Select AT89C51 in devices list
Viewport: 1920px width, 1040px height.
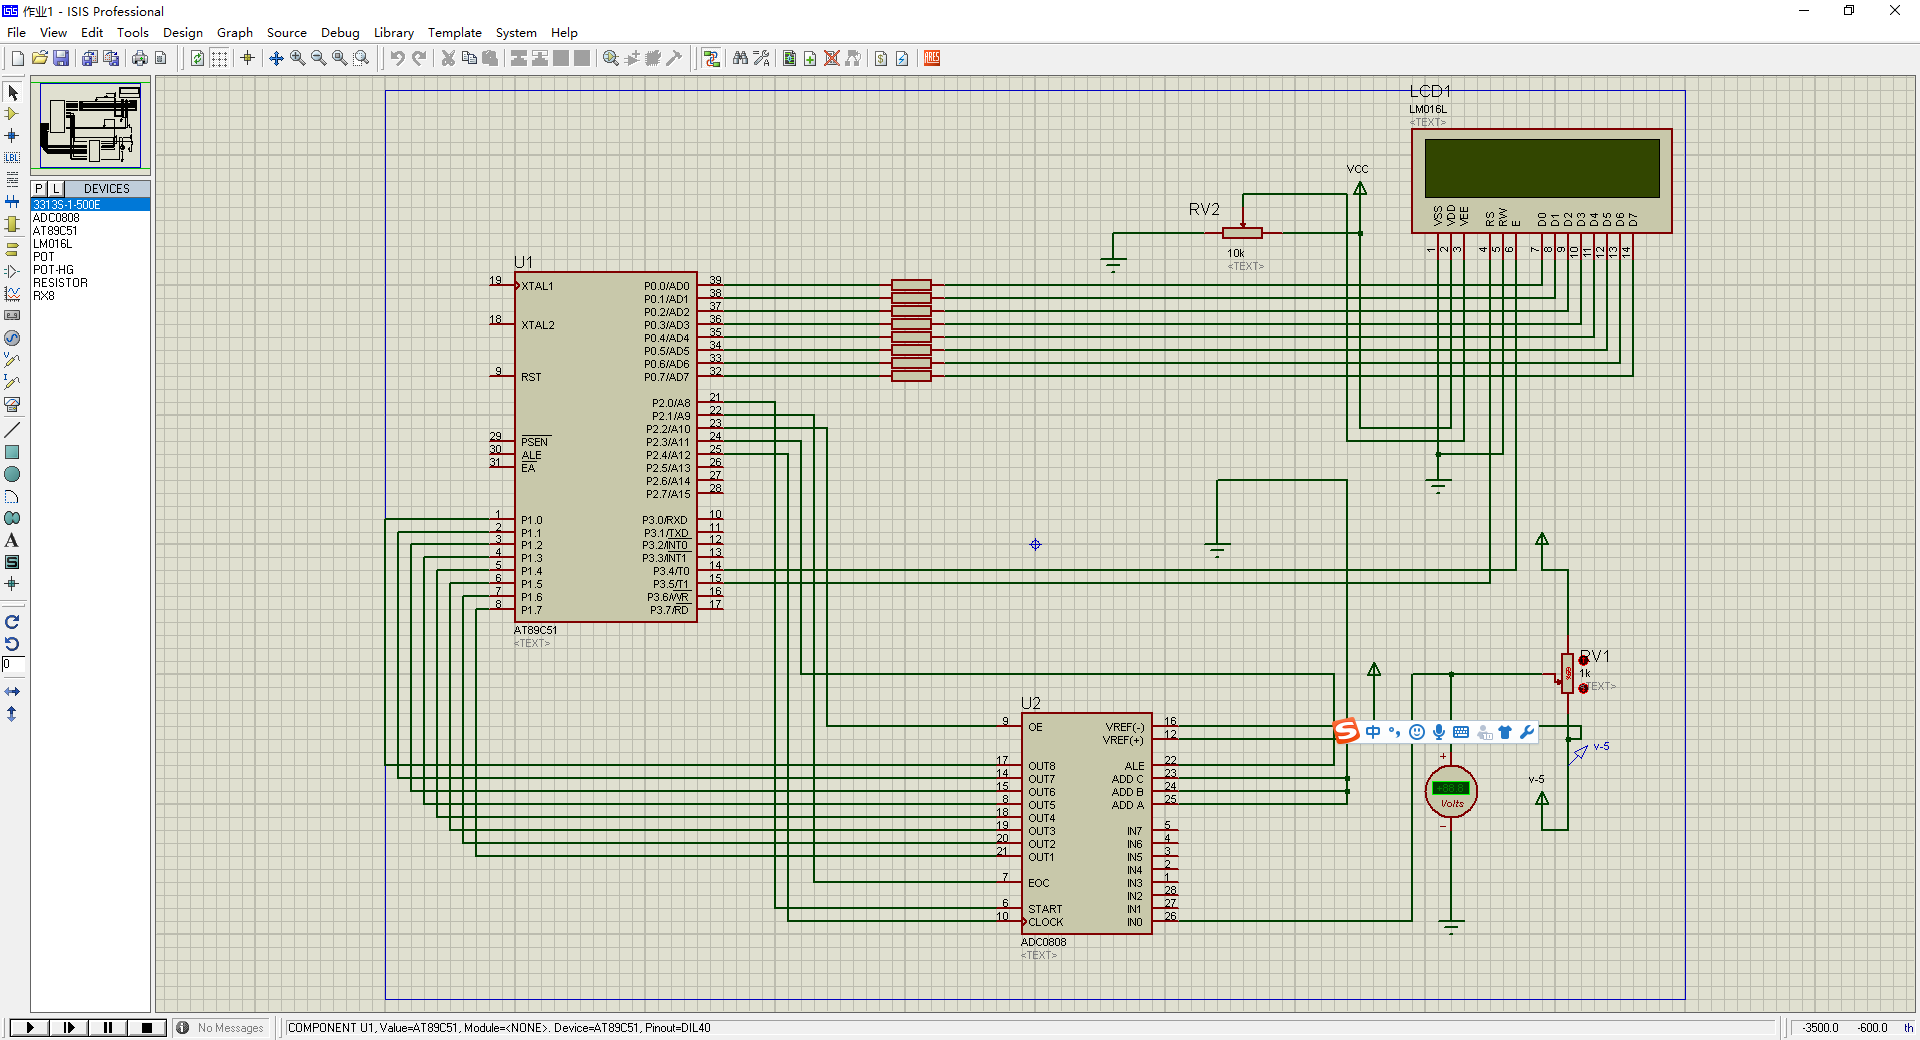tap(90, 230)
